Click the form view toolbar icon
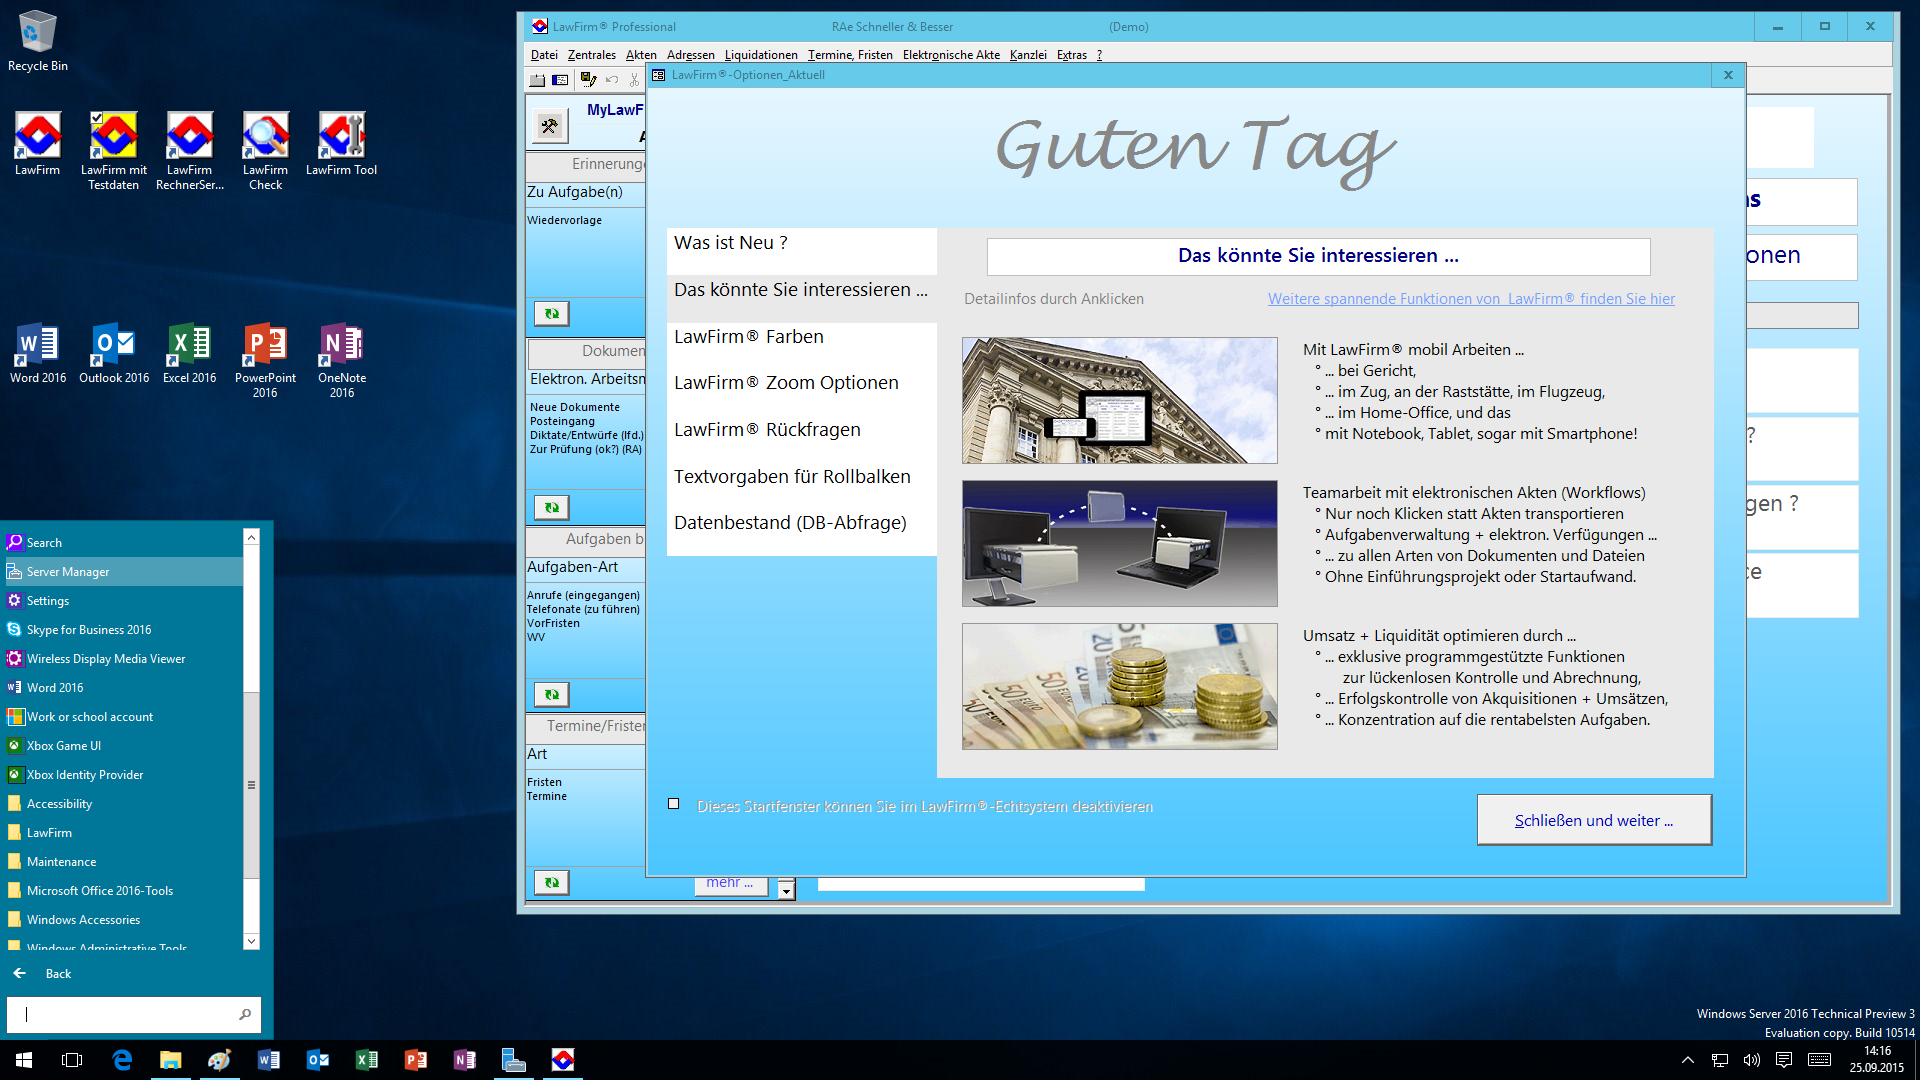Viewport: 1920px width, 1080px height. [560, 79]
